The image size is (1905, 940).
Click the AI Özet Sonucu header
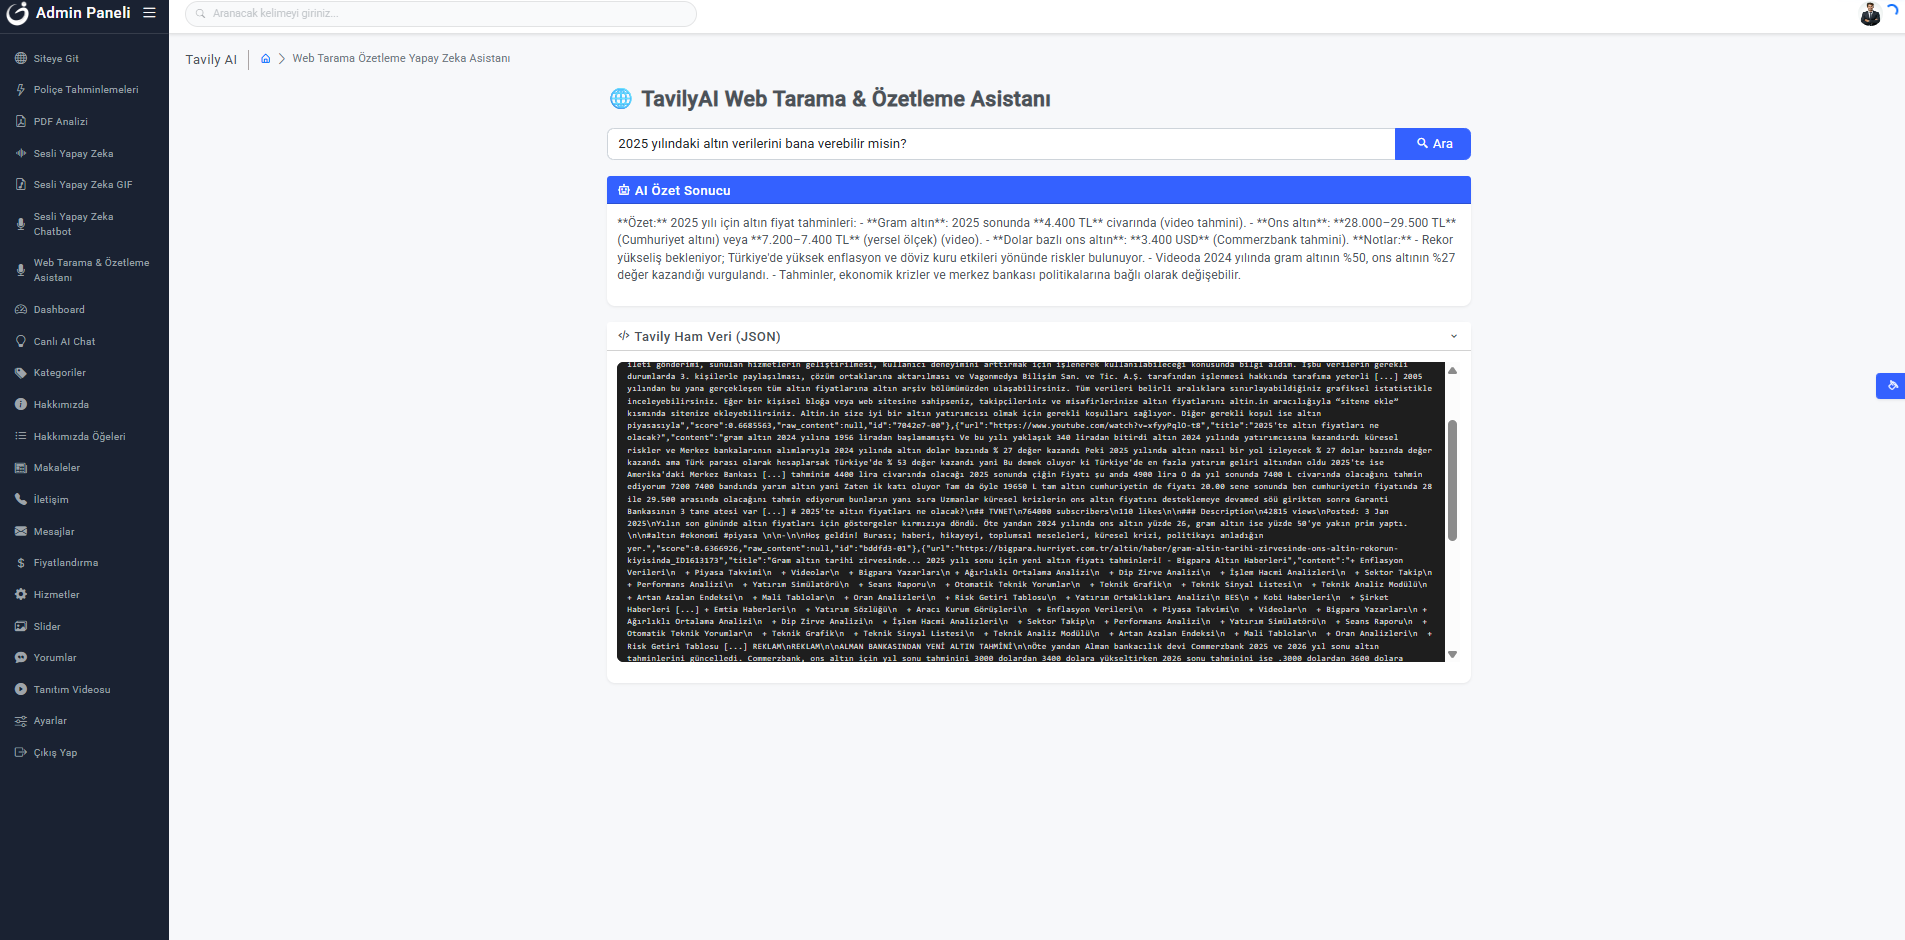1039,190
